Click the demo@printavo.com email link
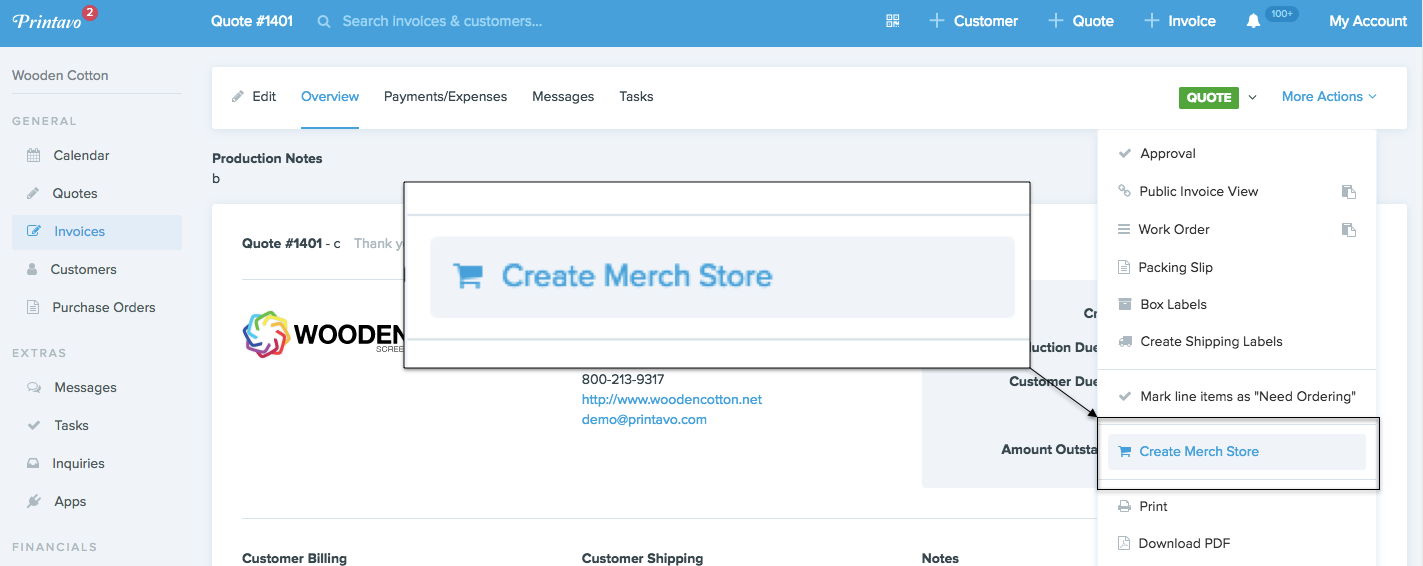Screen dimensions: 1423x566 644,419
